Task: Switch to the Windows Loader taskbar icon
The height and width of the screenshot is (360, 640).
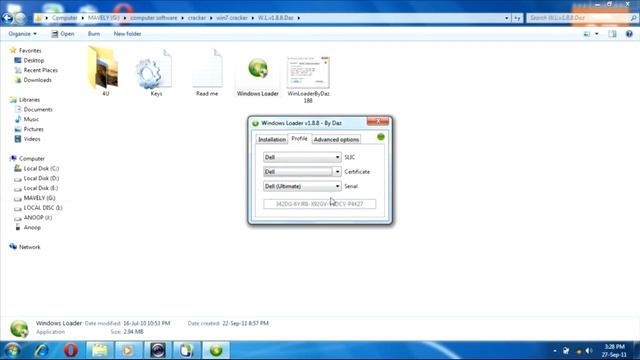Action: pyautogui.click(x=216, y=350)
